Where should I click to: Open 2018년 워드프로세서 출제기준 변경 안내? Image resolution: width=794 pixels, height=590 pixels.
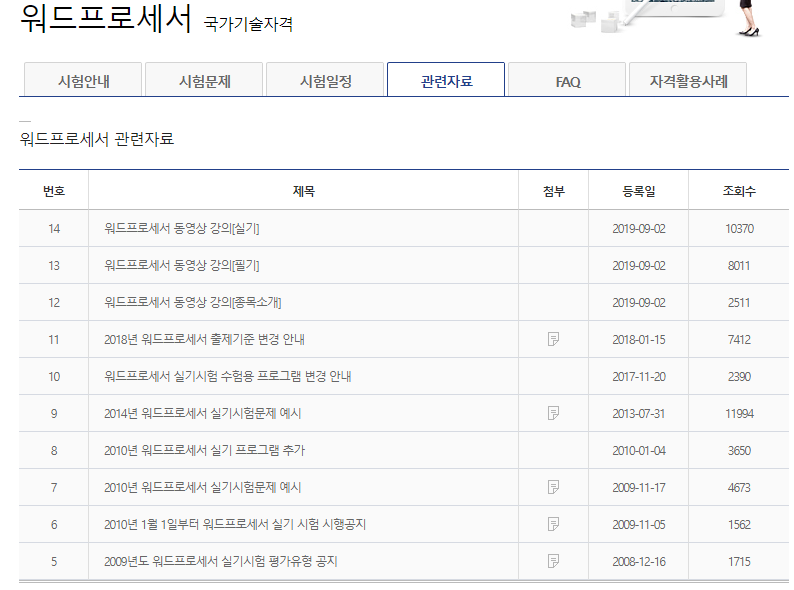tap(205, 339)
